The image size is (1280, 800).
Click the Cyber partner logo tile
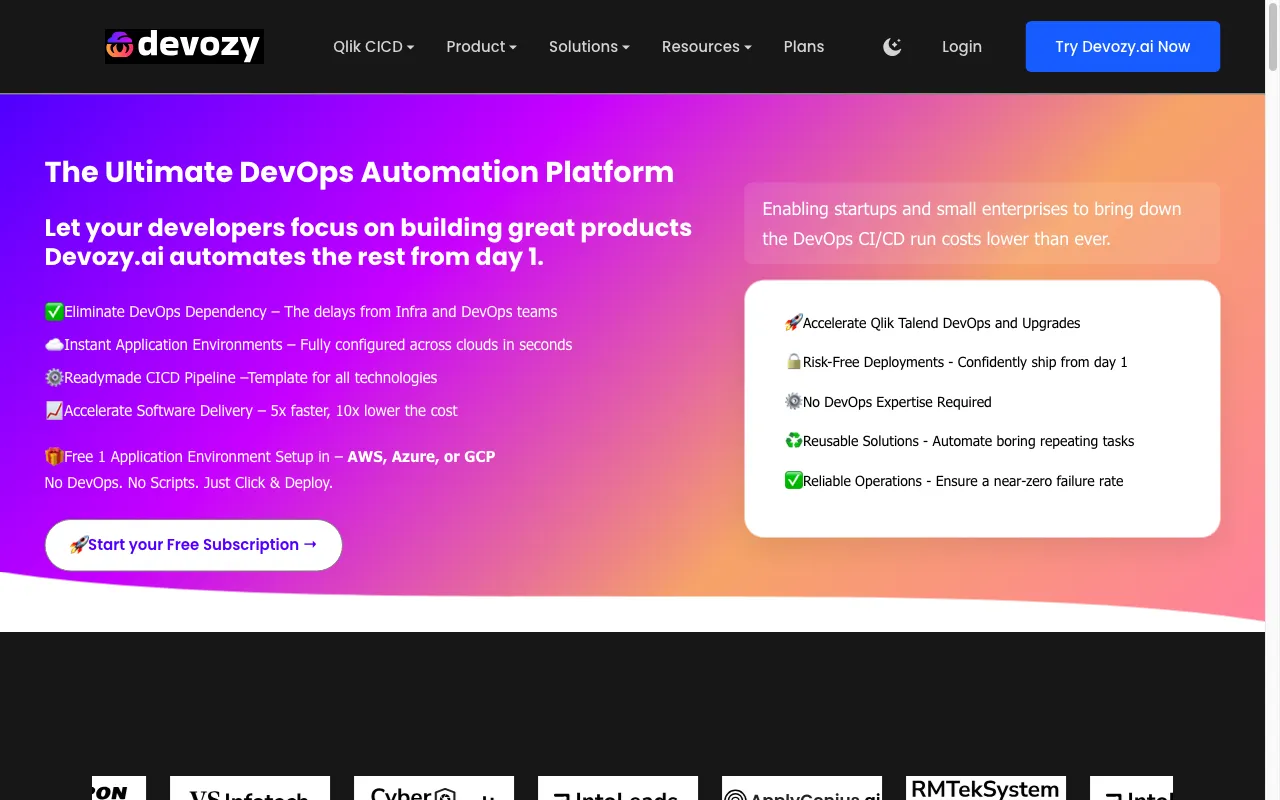point(434,788)
